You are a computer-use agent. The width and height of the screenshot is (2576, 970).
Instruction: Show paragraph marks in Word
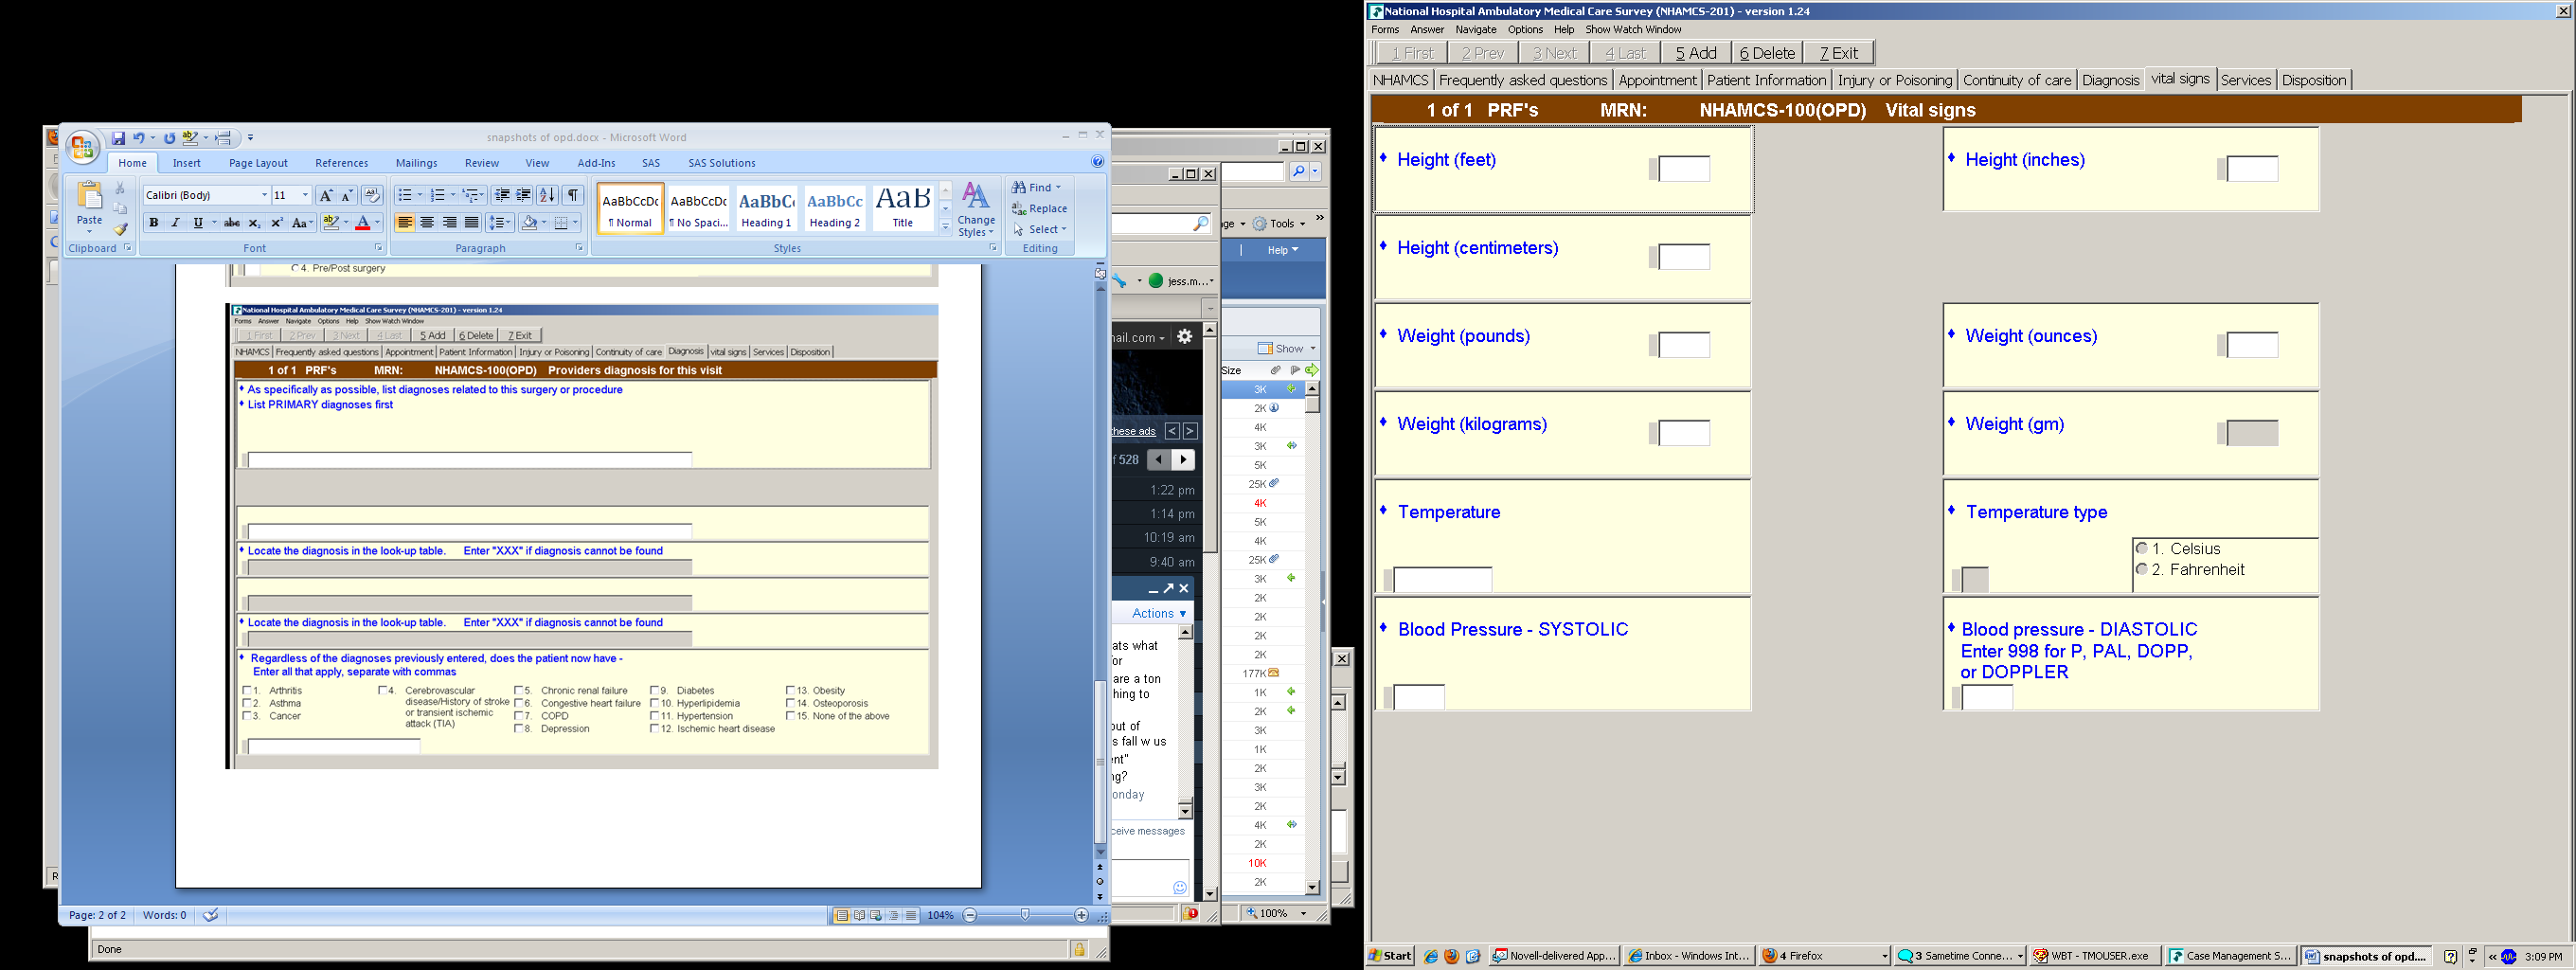(x=573, y=195)
